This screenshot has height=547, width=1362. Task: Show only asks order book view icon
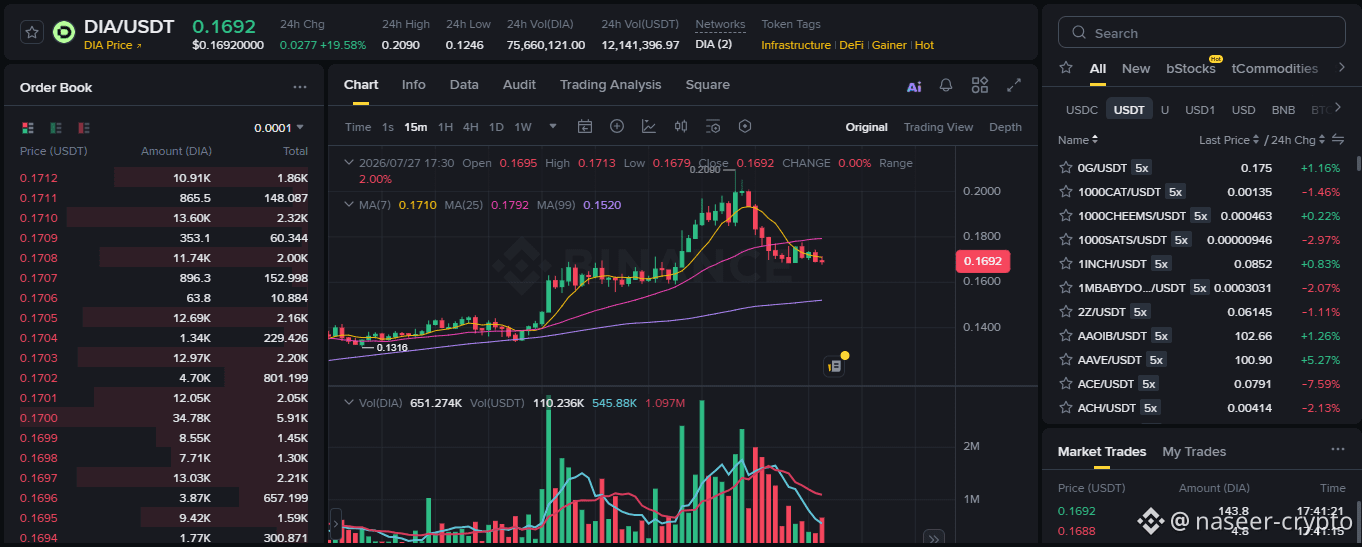pyautogui.click(x=84, y=128)
